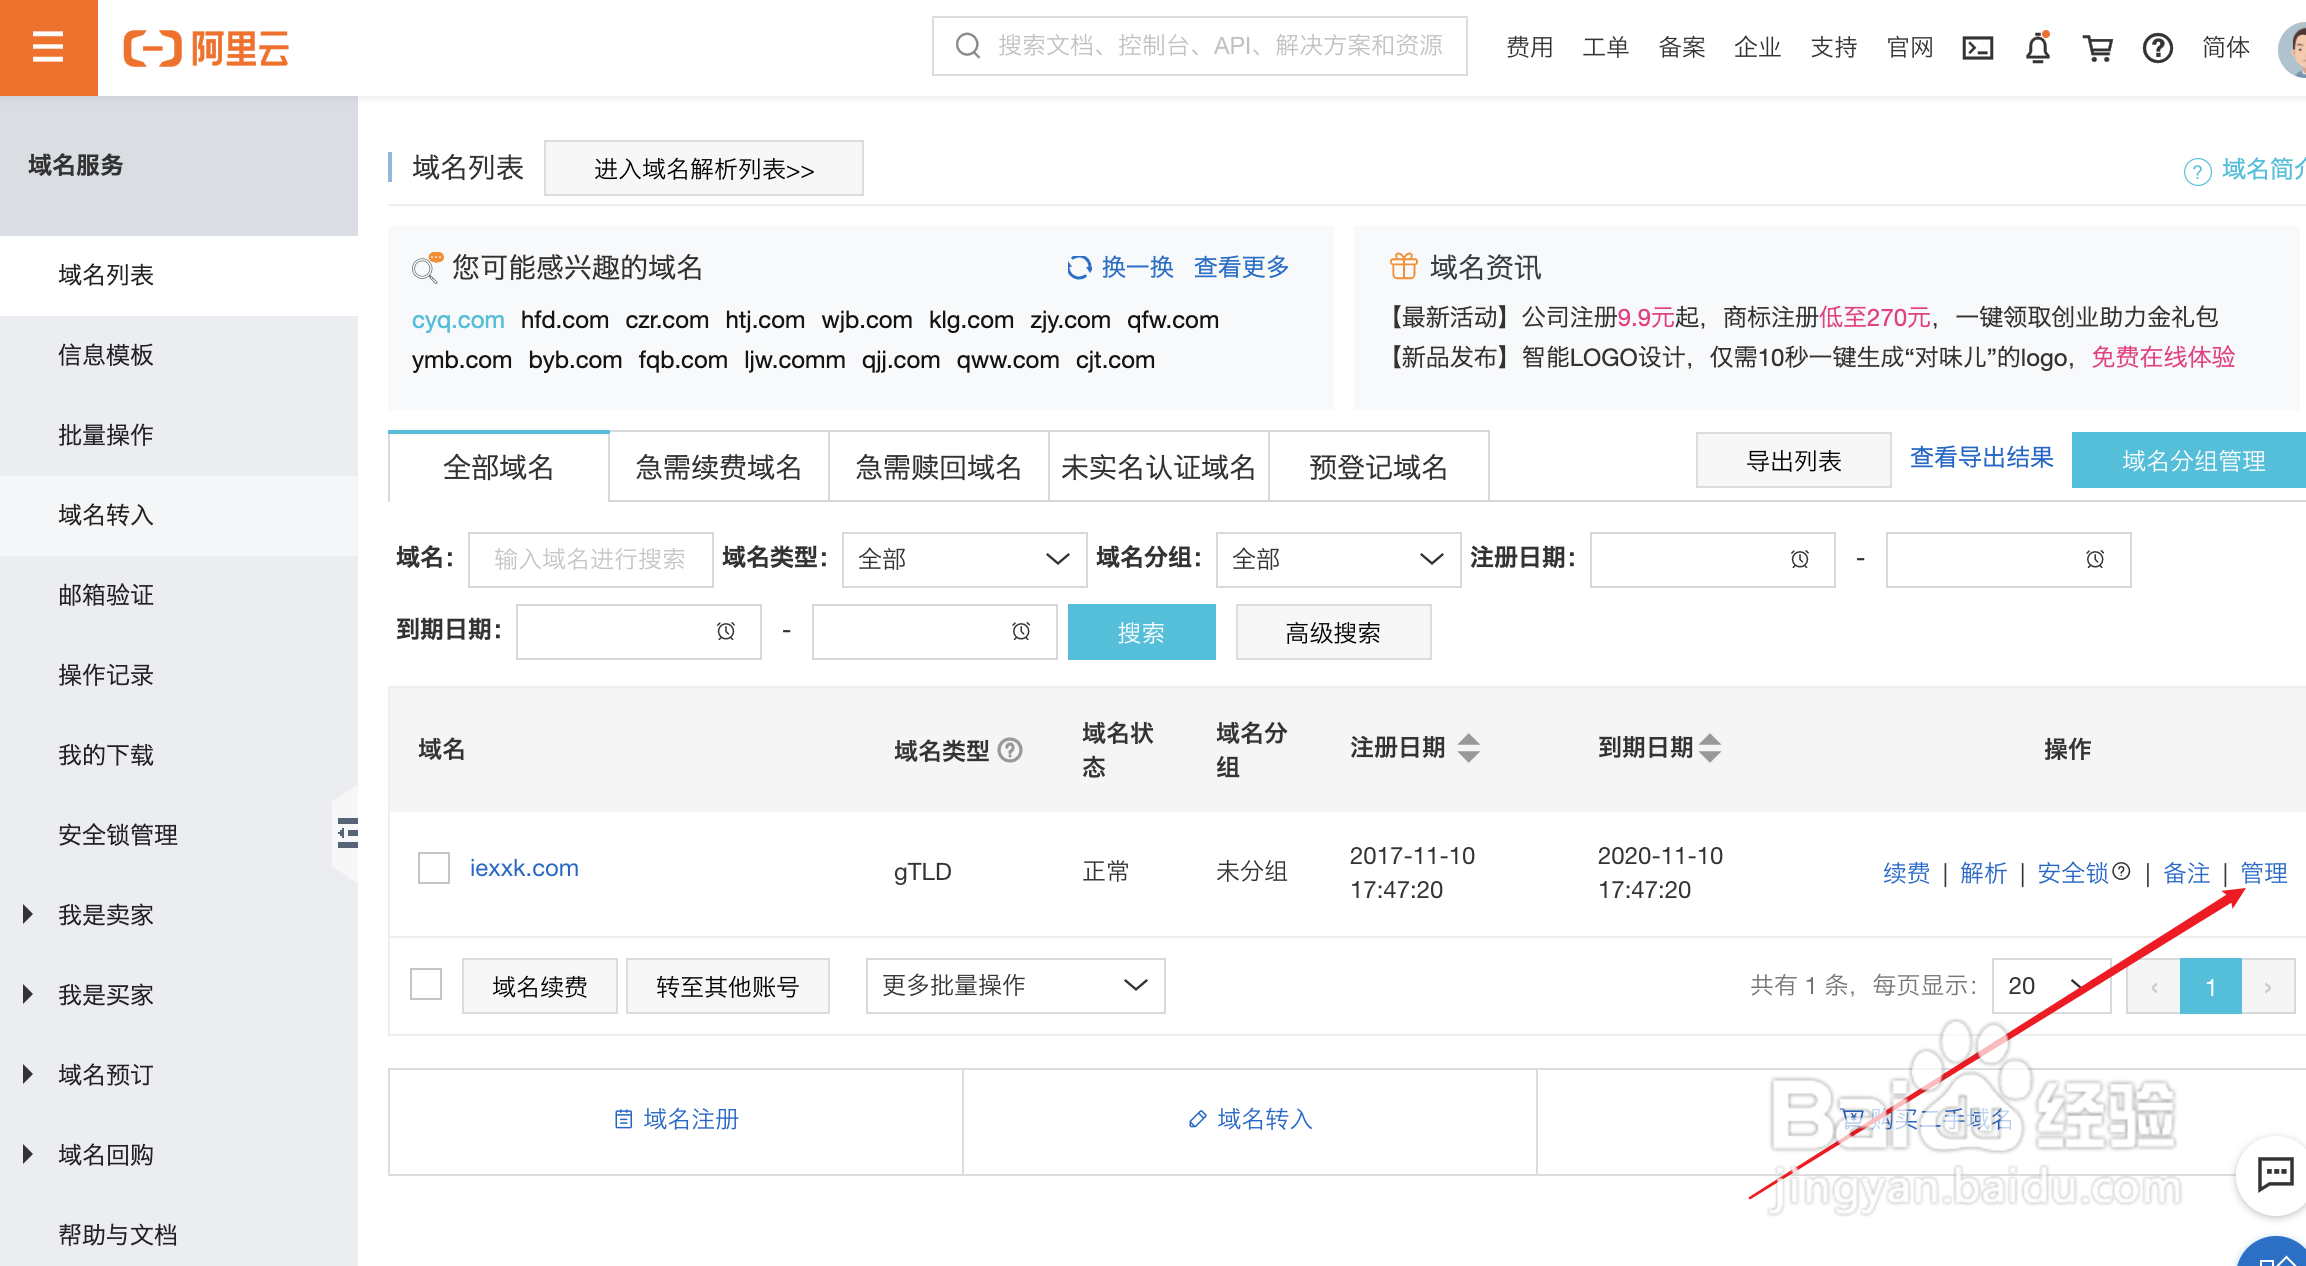The image size is (2306, 1266).
Task: Click the 域名分组管理 button
Action: (x=2192, y=461)
